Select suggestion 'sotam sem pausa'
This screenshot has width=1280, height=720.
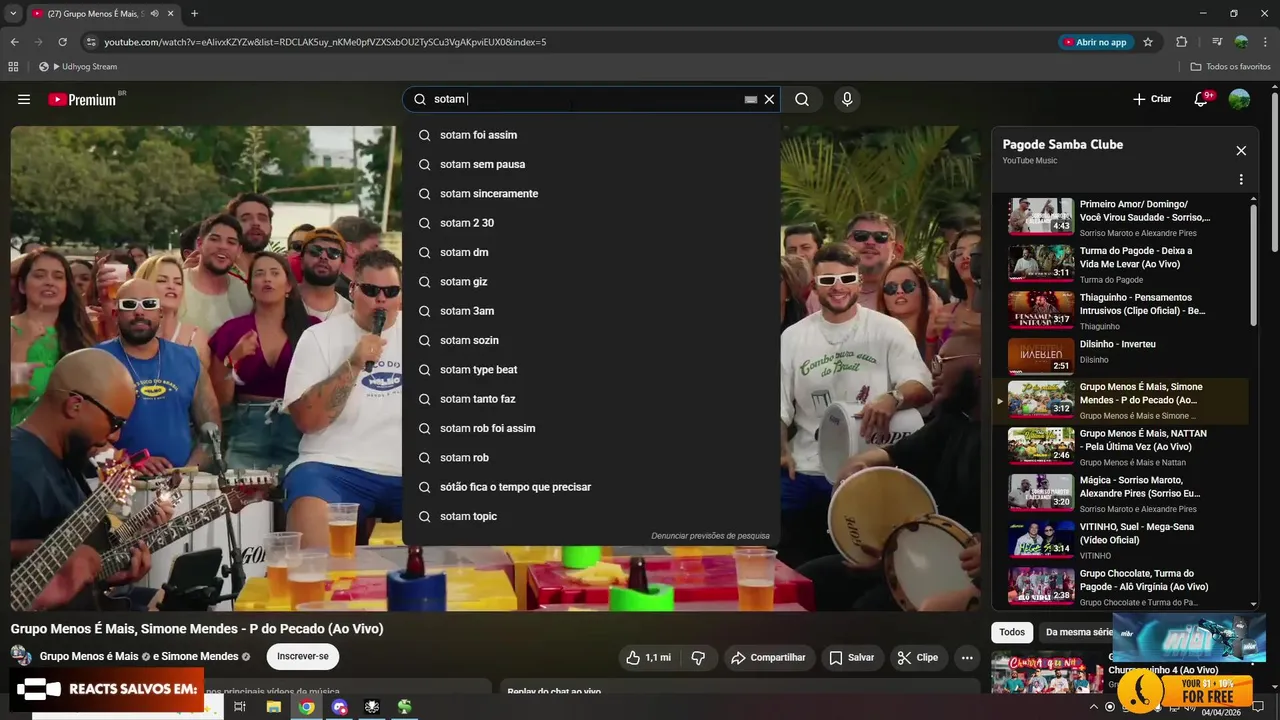591,164
